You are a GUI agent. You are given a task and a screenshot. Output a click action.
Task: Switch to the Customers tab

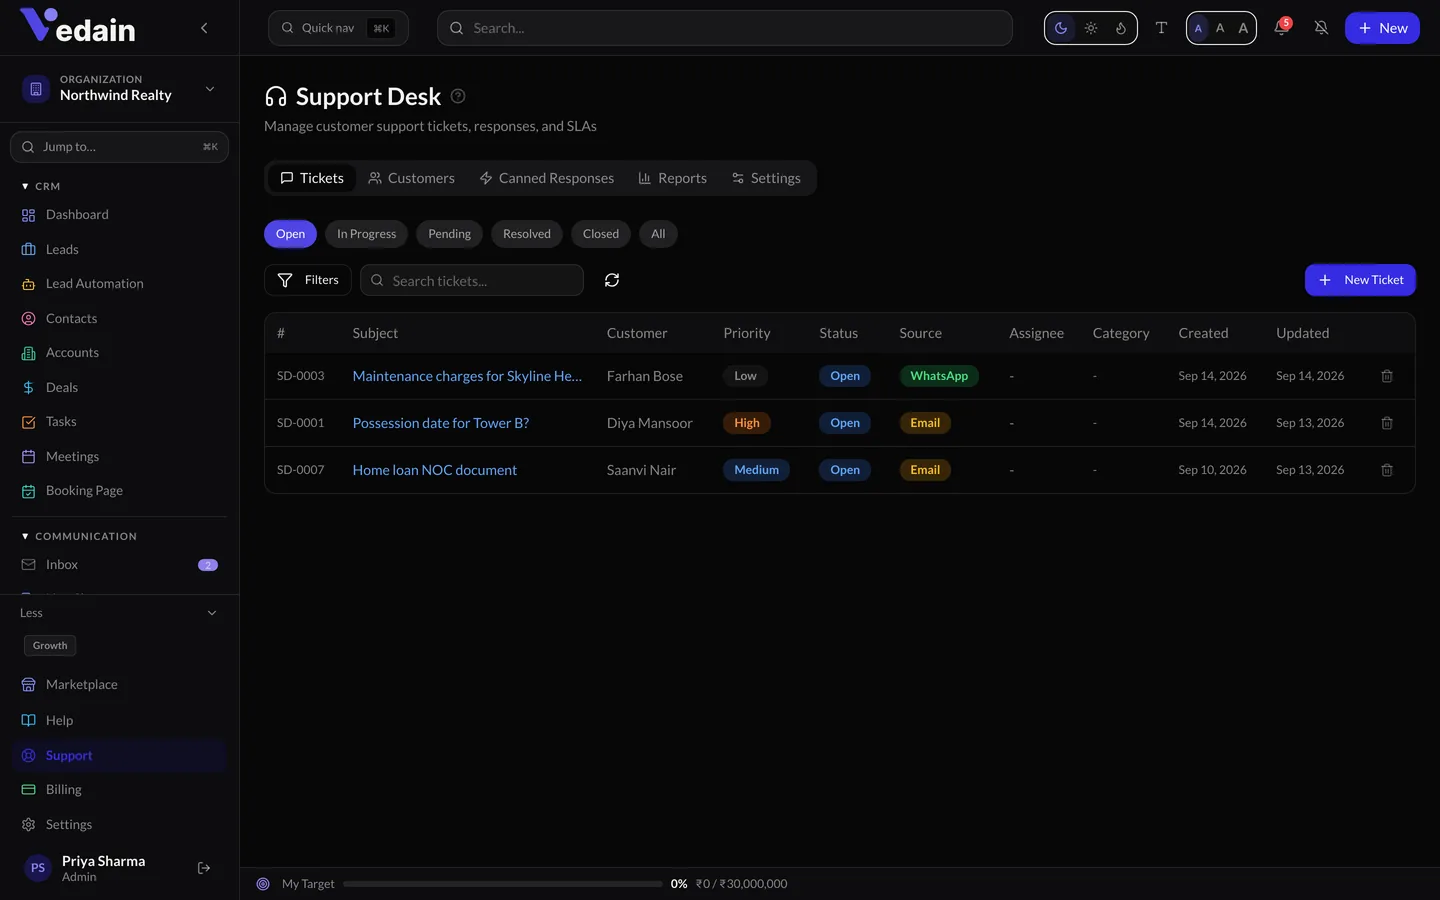411,178
